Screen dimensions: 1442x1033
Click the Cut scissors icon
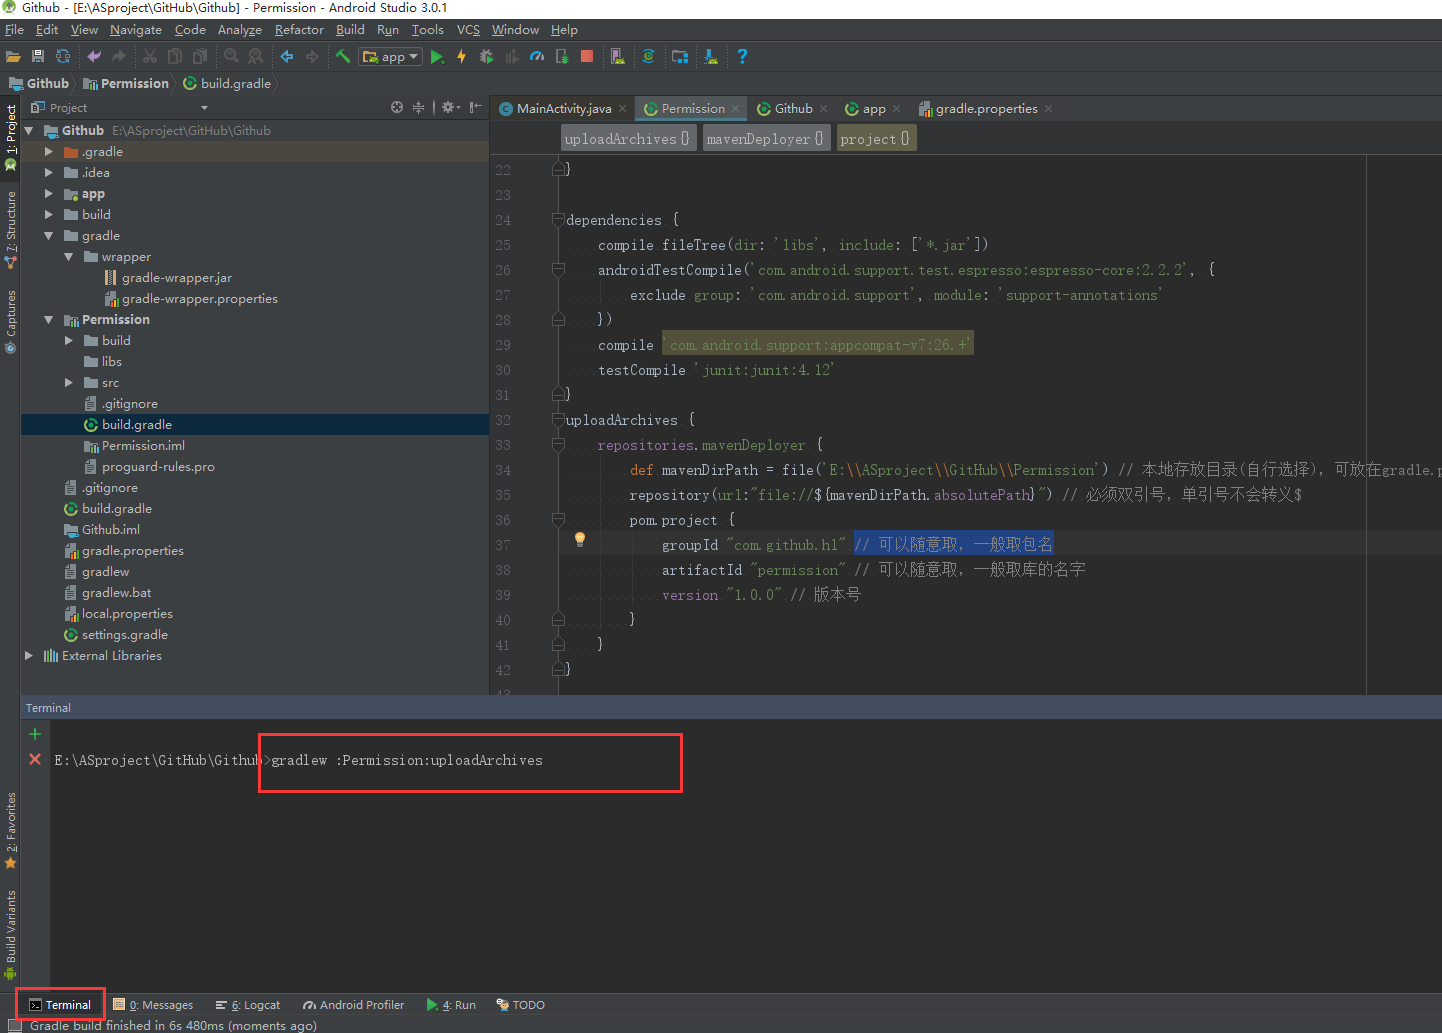click(x=150, y=57)
